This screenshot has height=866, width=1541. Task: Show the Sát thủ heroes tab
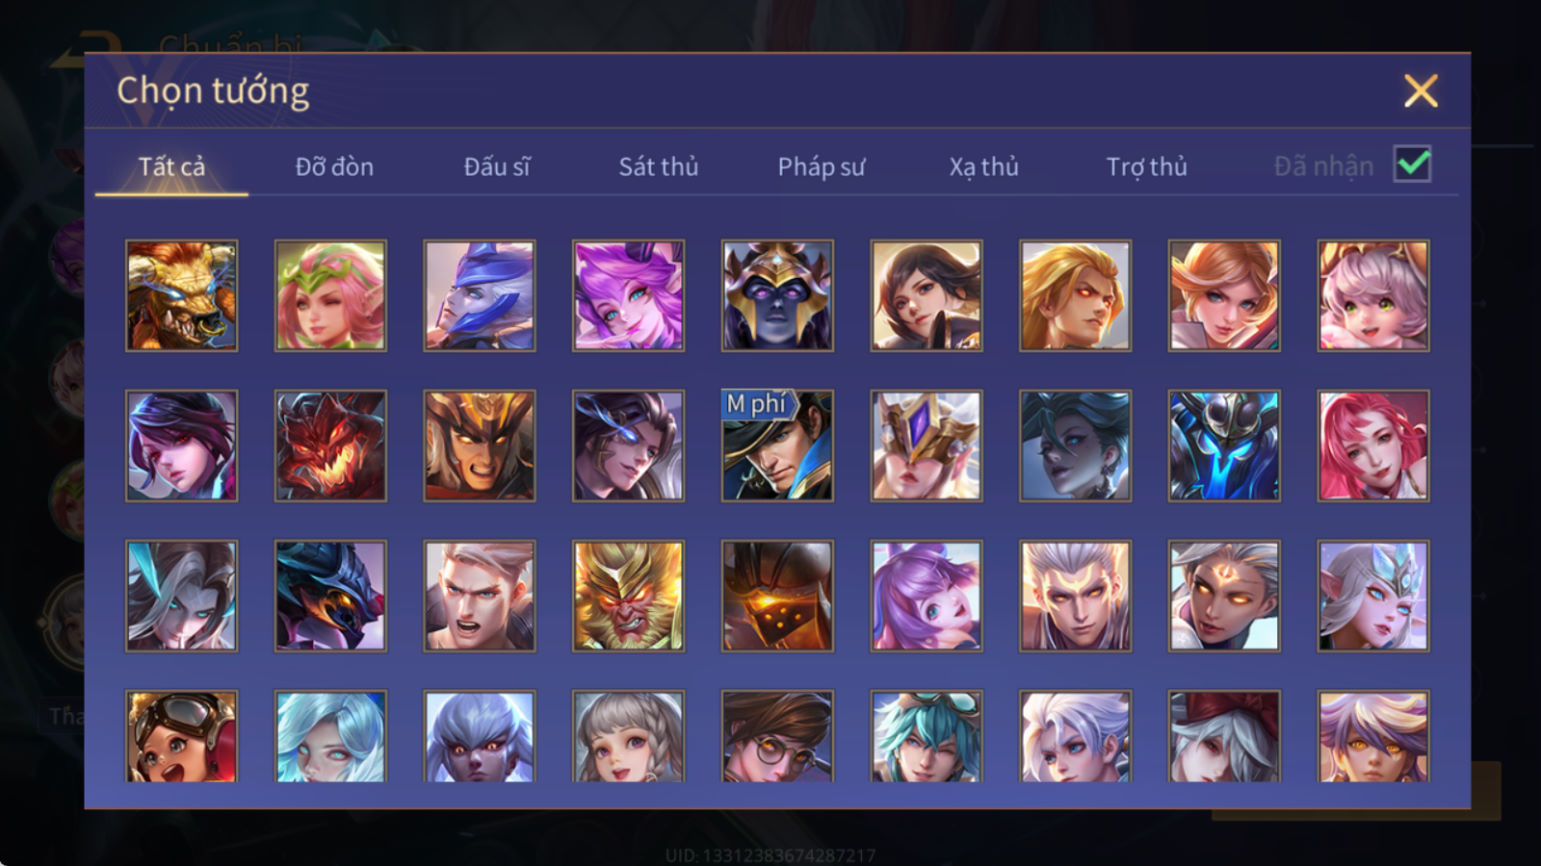point(658,167)
